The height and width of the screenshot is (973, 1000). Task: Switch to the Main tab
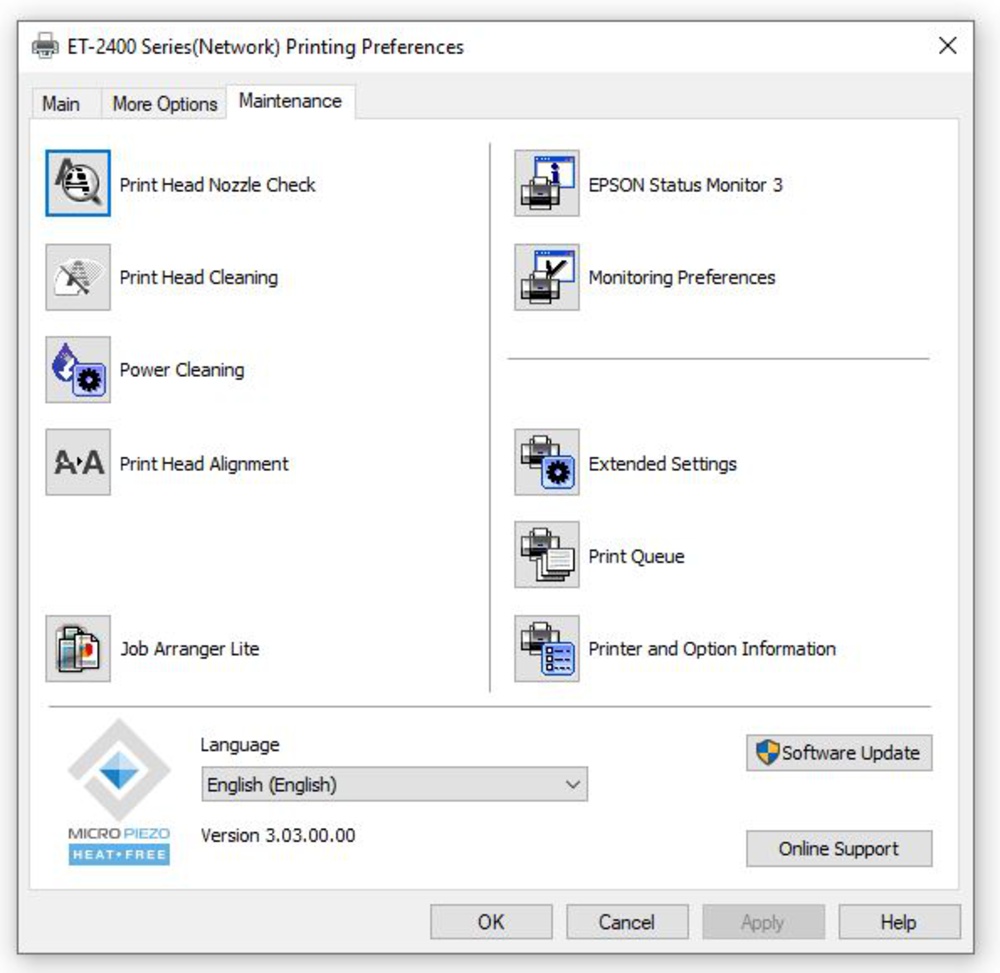point(61,104)
